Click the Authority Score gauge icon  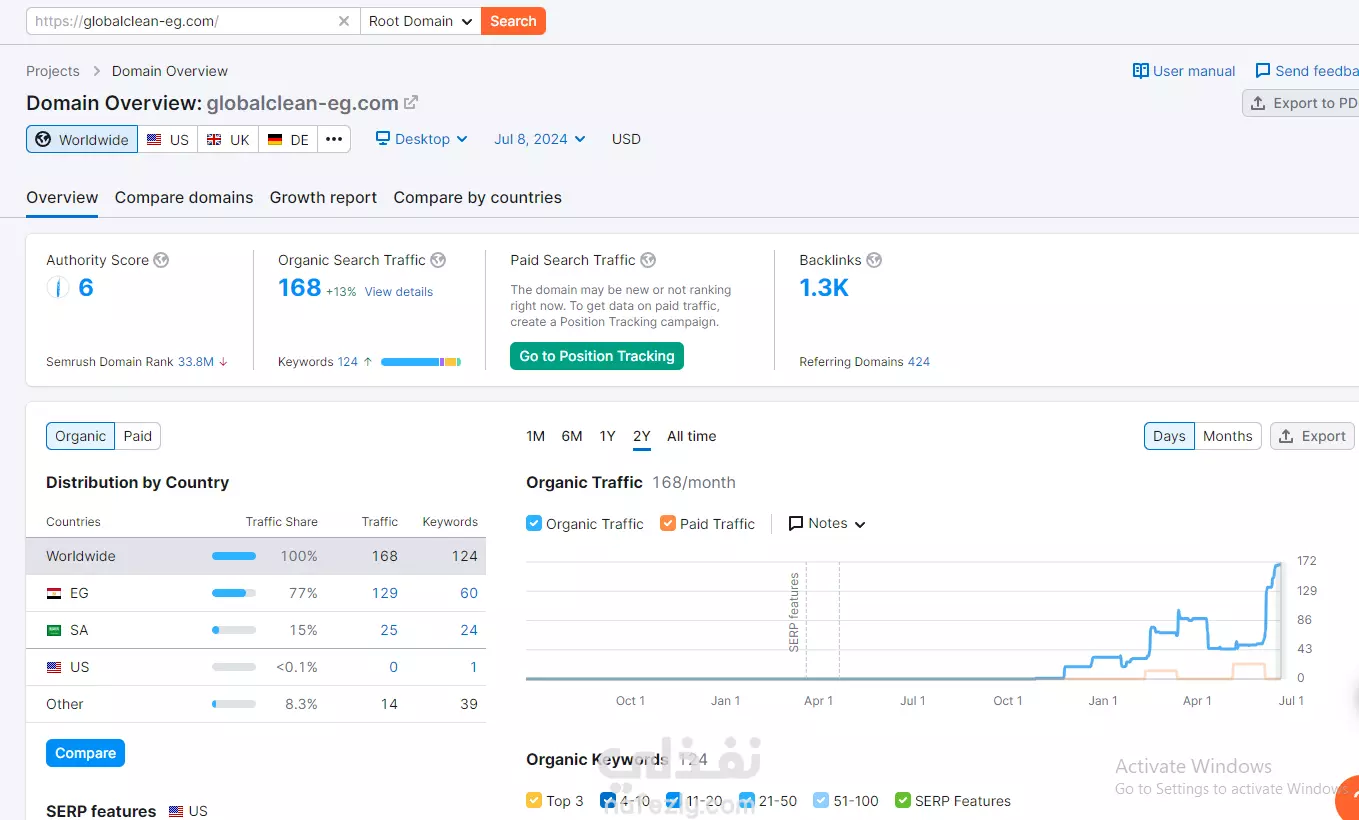tap(57, 288)
